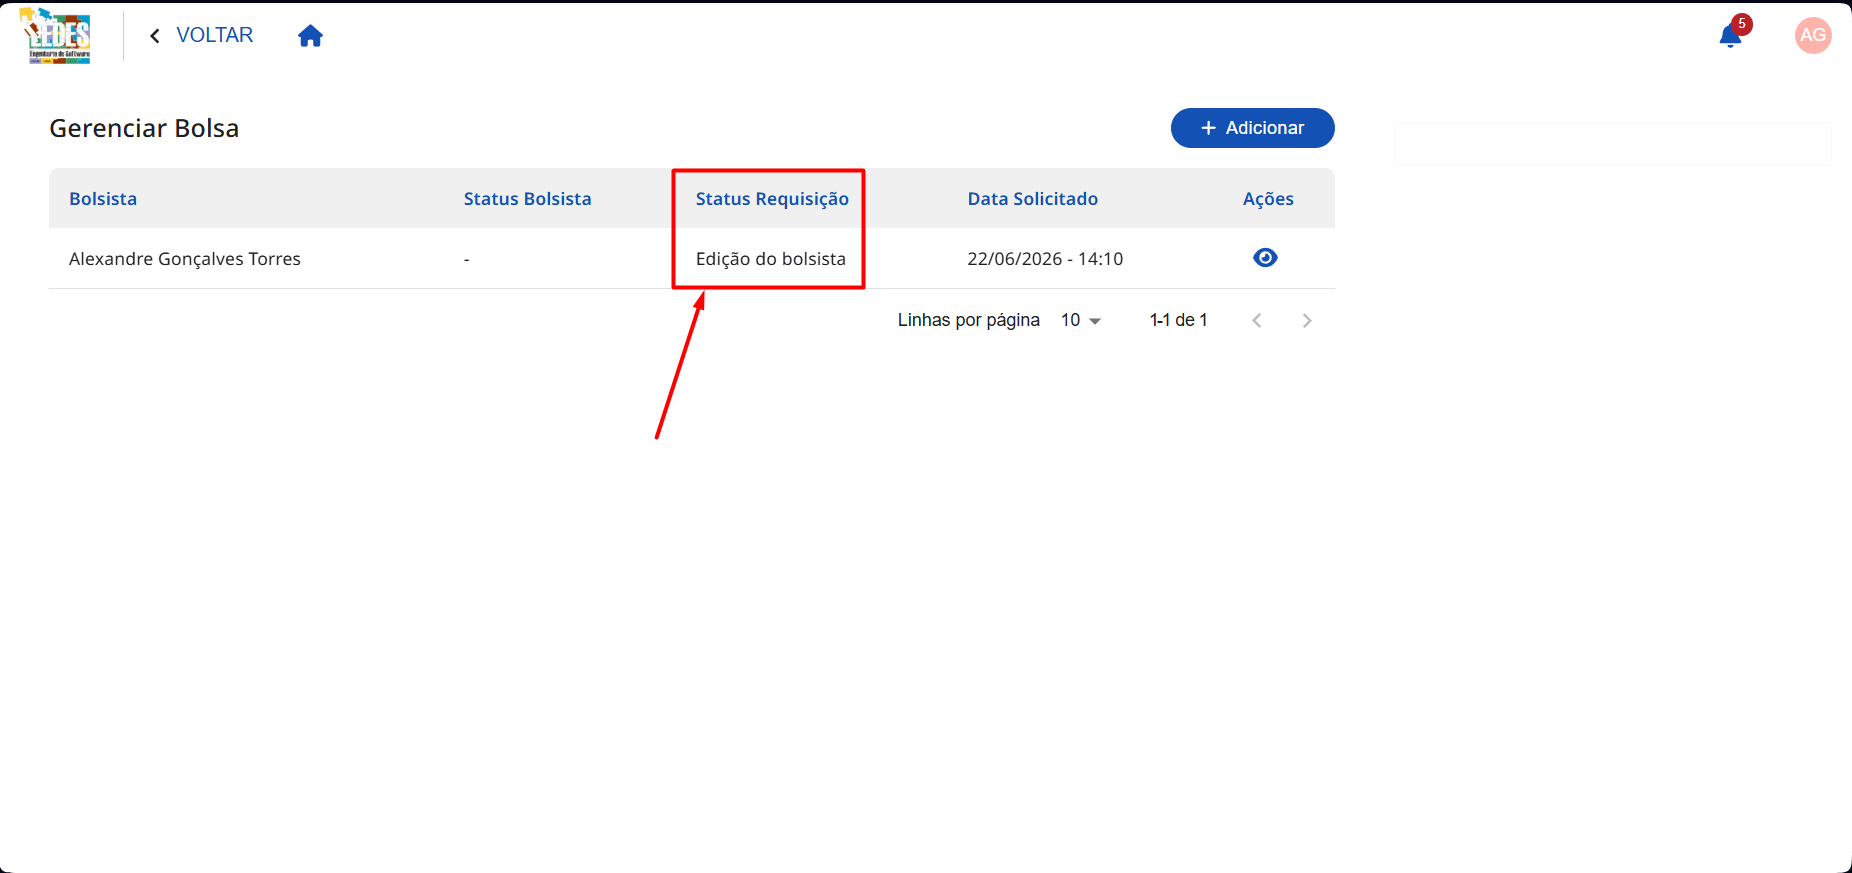Click the plus icon in Adicionar
The width and height of the screenshot is (1852, 873).
tap(1208, 128)
